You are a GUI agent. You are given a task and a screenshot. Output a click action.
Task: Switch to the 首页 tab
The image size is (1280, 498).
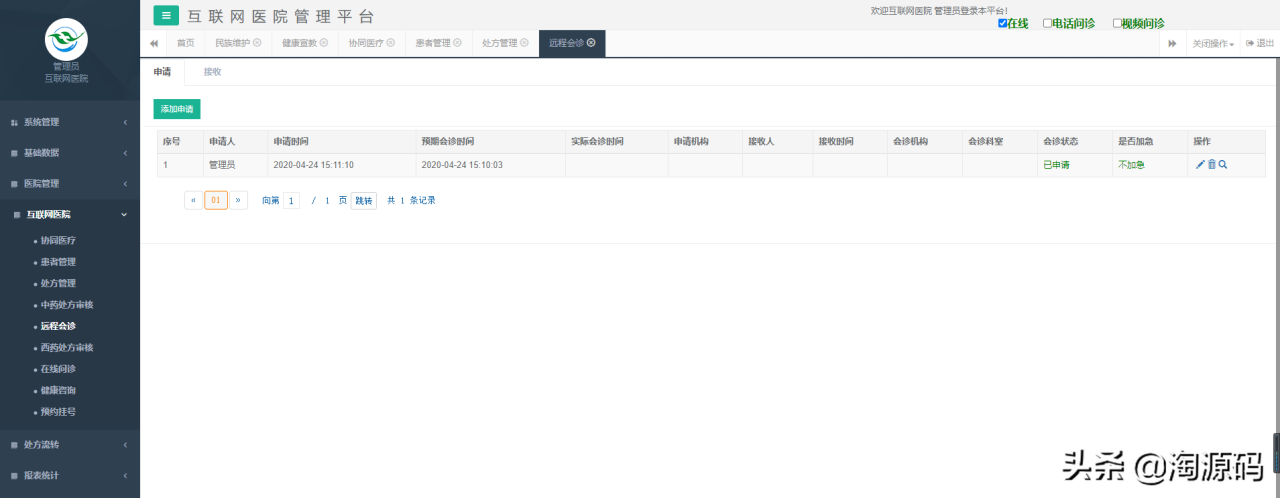(x=186, y=43)
